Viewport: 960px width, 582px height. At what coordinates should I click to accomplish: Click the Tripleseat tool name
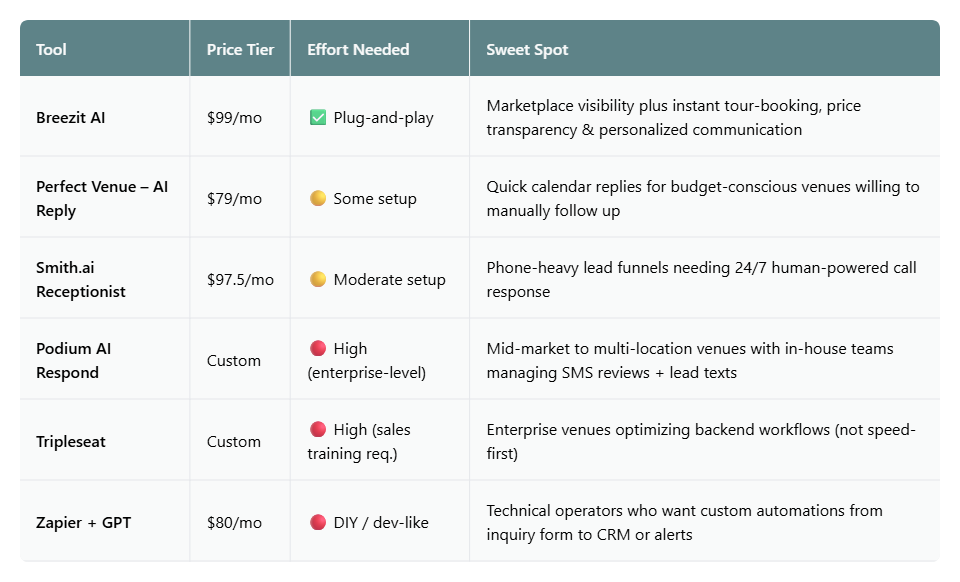point(70,441)
